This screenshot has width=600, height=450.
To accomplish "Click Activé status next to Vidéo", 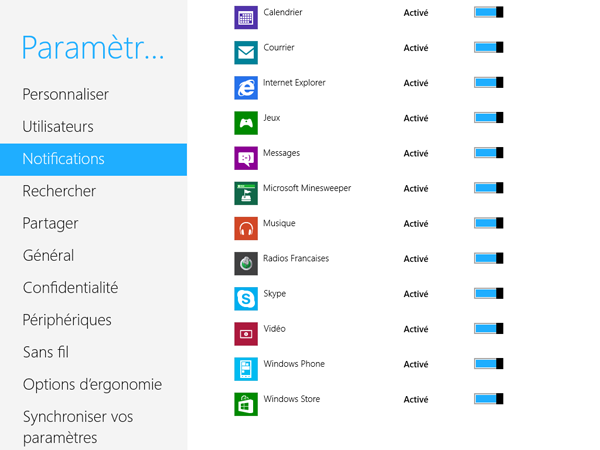I will 416,329.
